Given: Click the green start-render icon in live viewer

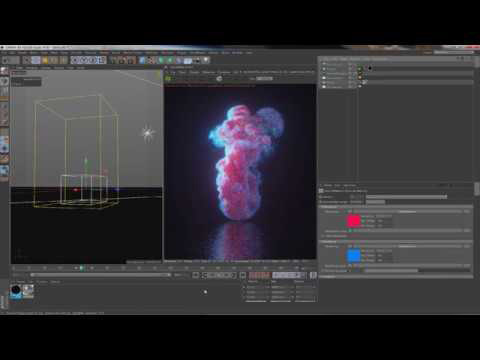Looking at the screenshot, I should (x=168, y=79).
